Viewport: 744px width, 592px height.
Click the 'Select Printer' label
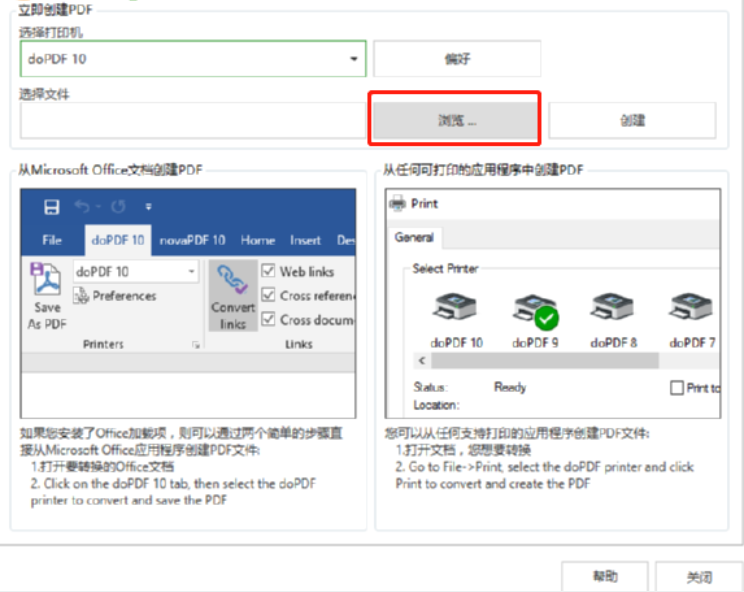click(445, 268)
